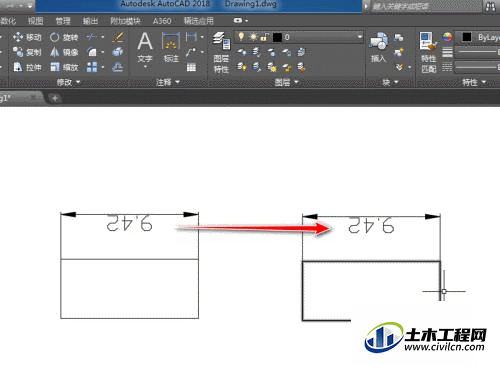Open the A360 ribbon tab

point(162,21)
